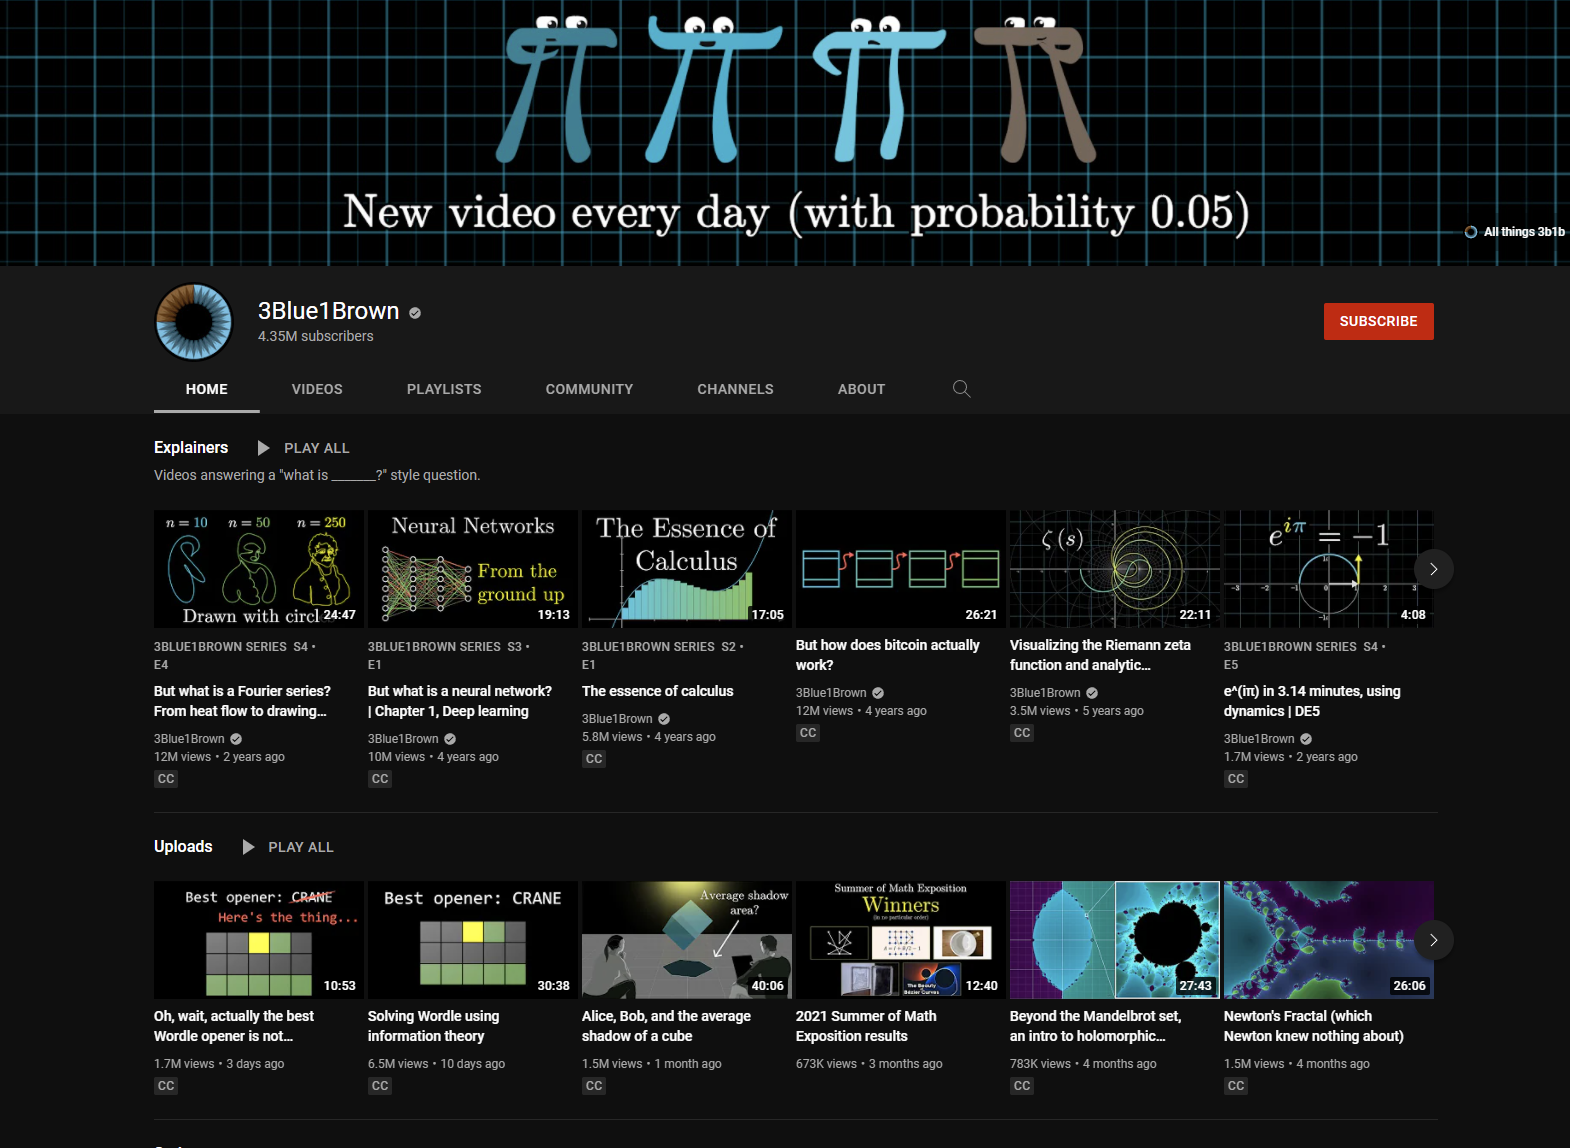Click title 'The essence of calculus'
This screenshot has height=1148, width=1570.
point(658,691)
